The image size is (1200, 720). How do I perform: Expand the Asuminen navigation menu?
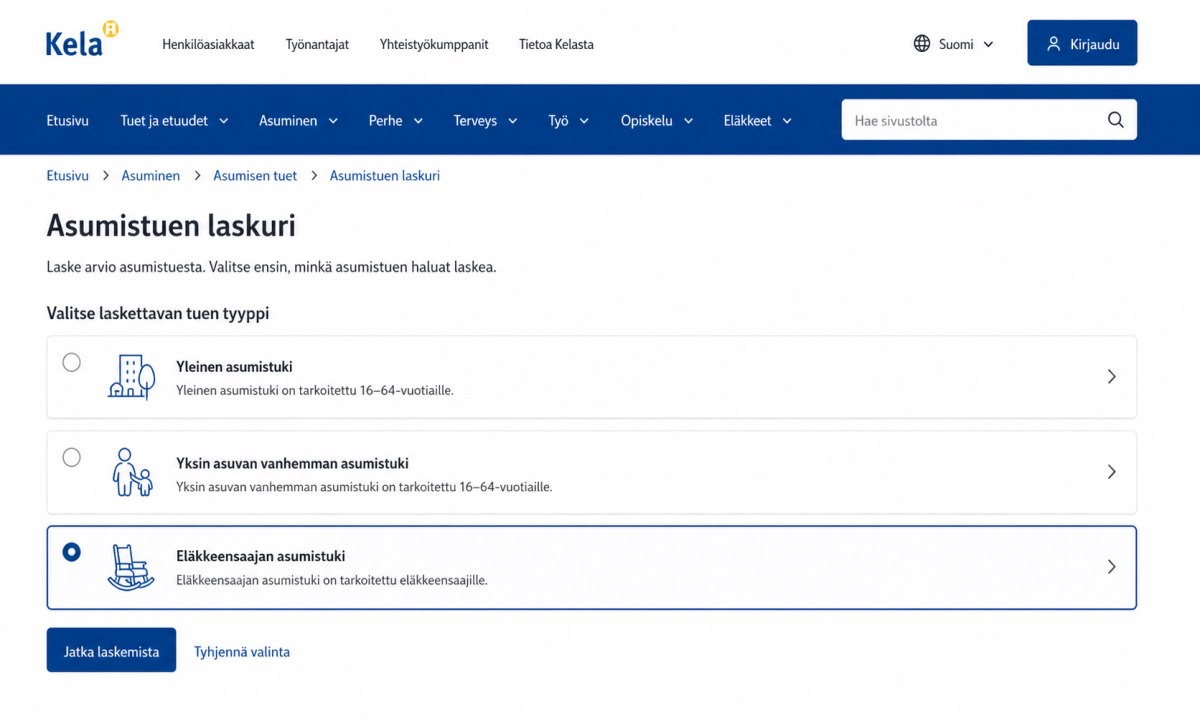pyautogui.click(x=298, y=121)
